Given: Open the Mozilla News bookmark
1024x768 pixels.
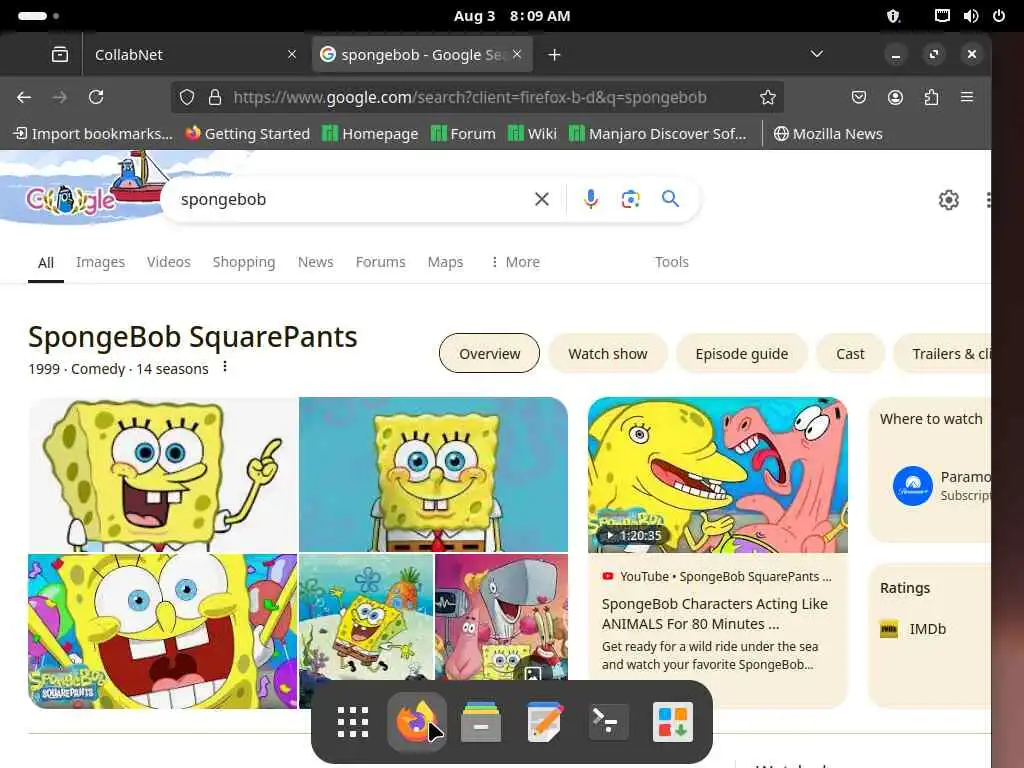Looking at the screenshot, I should (x=828, y=133).
